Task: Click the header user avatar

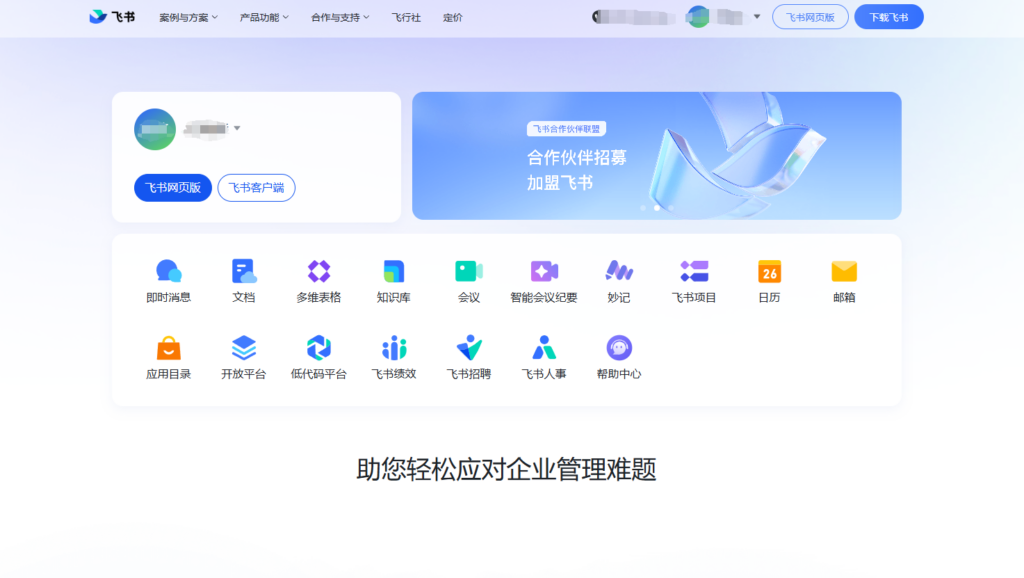Action: tap(697, 17)
